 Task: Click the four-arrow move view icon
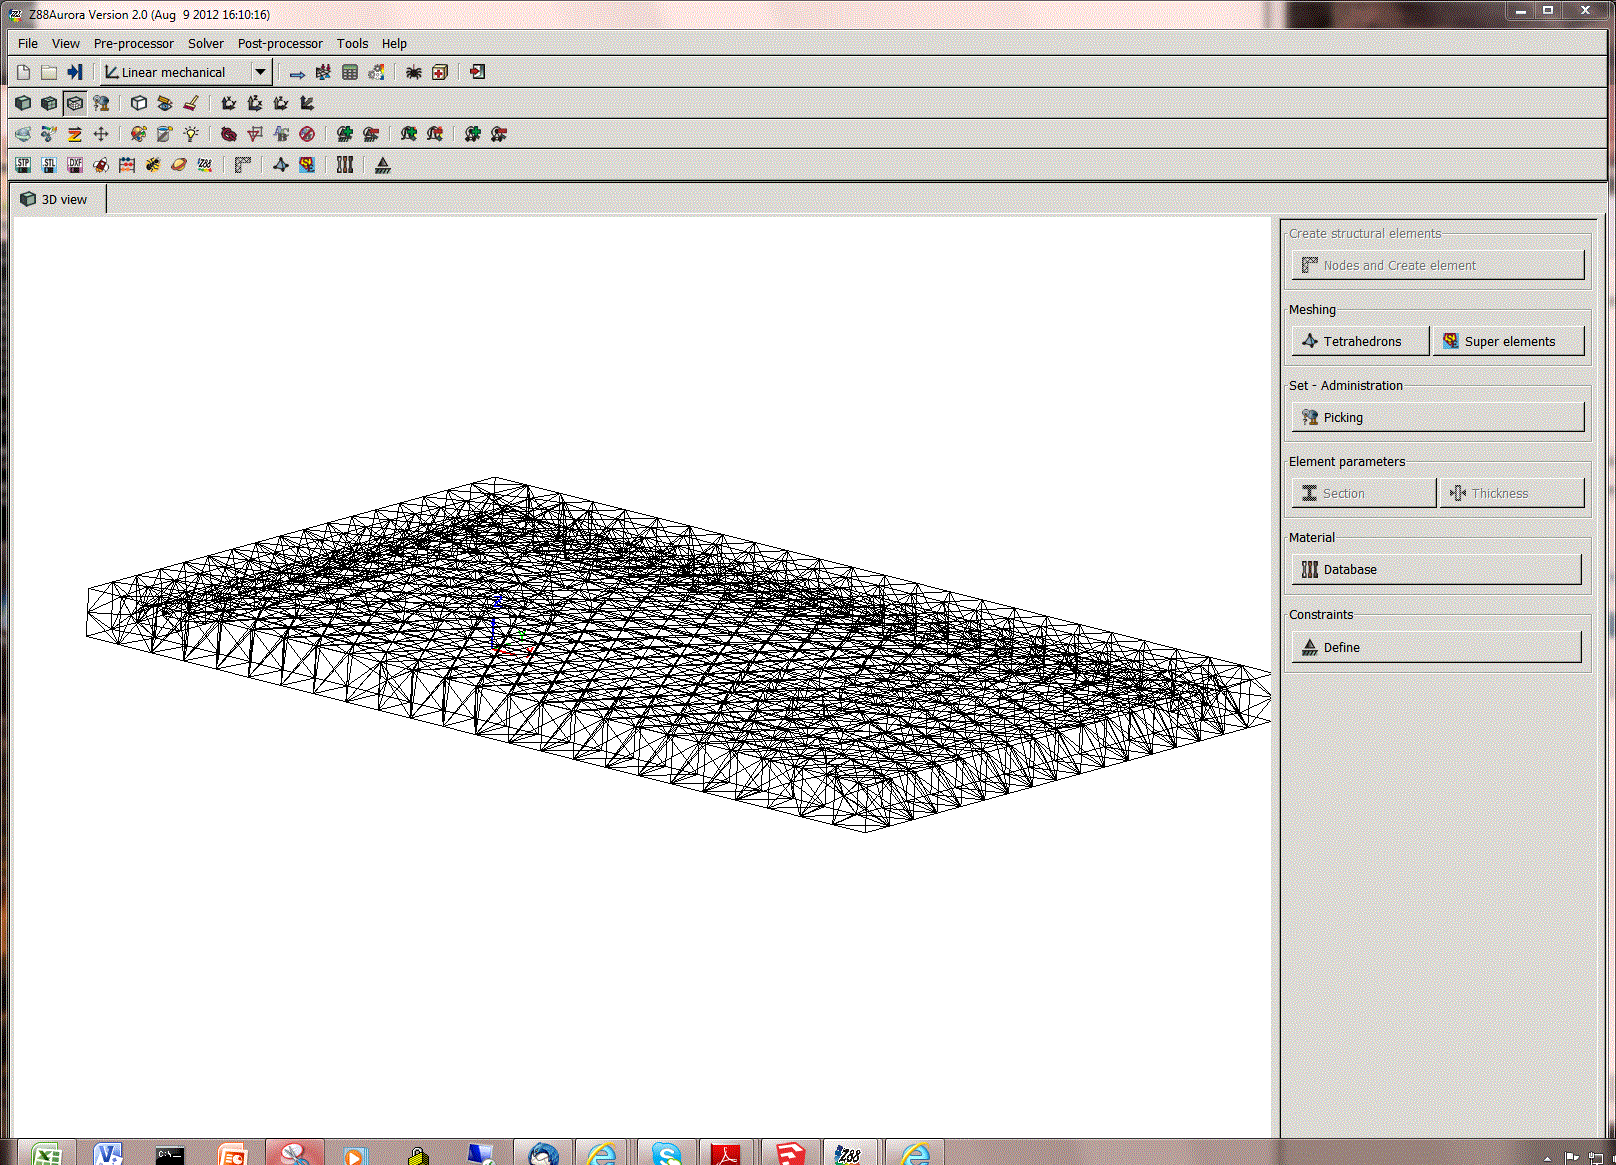tap(101, 134)
